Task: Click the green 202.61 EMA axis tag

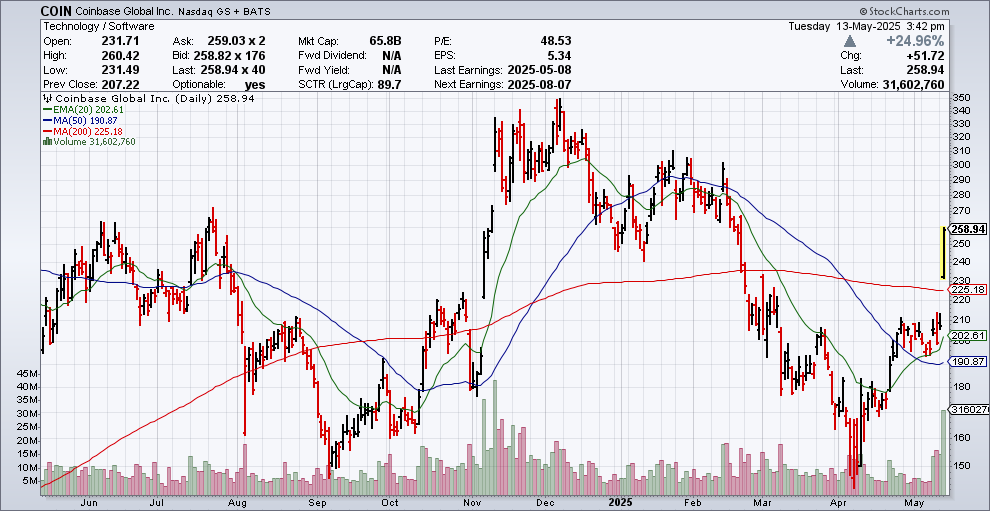Action: point(969,335)
